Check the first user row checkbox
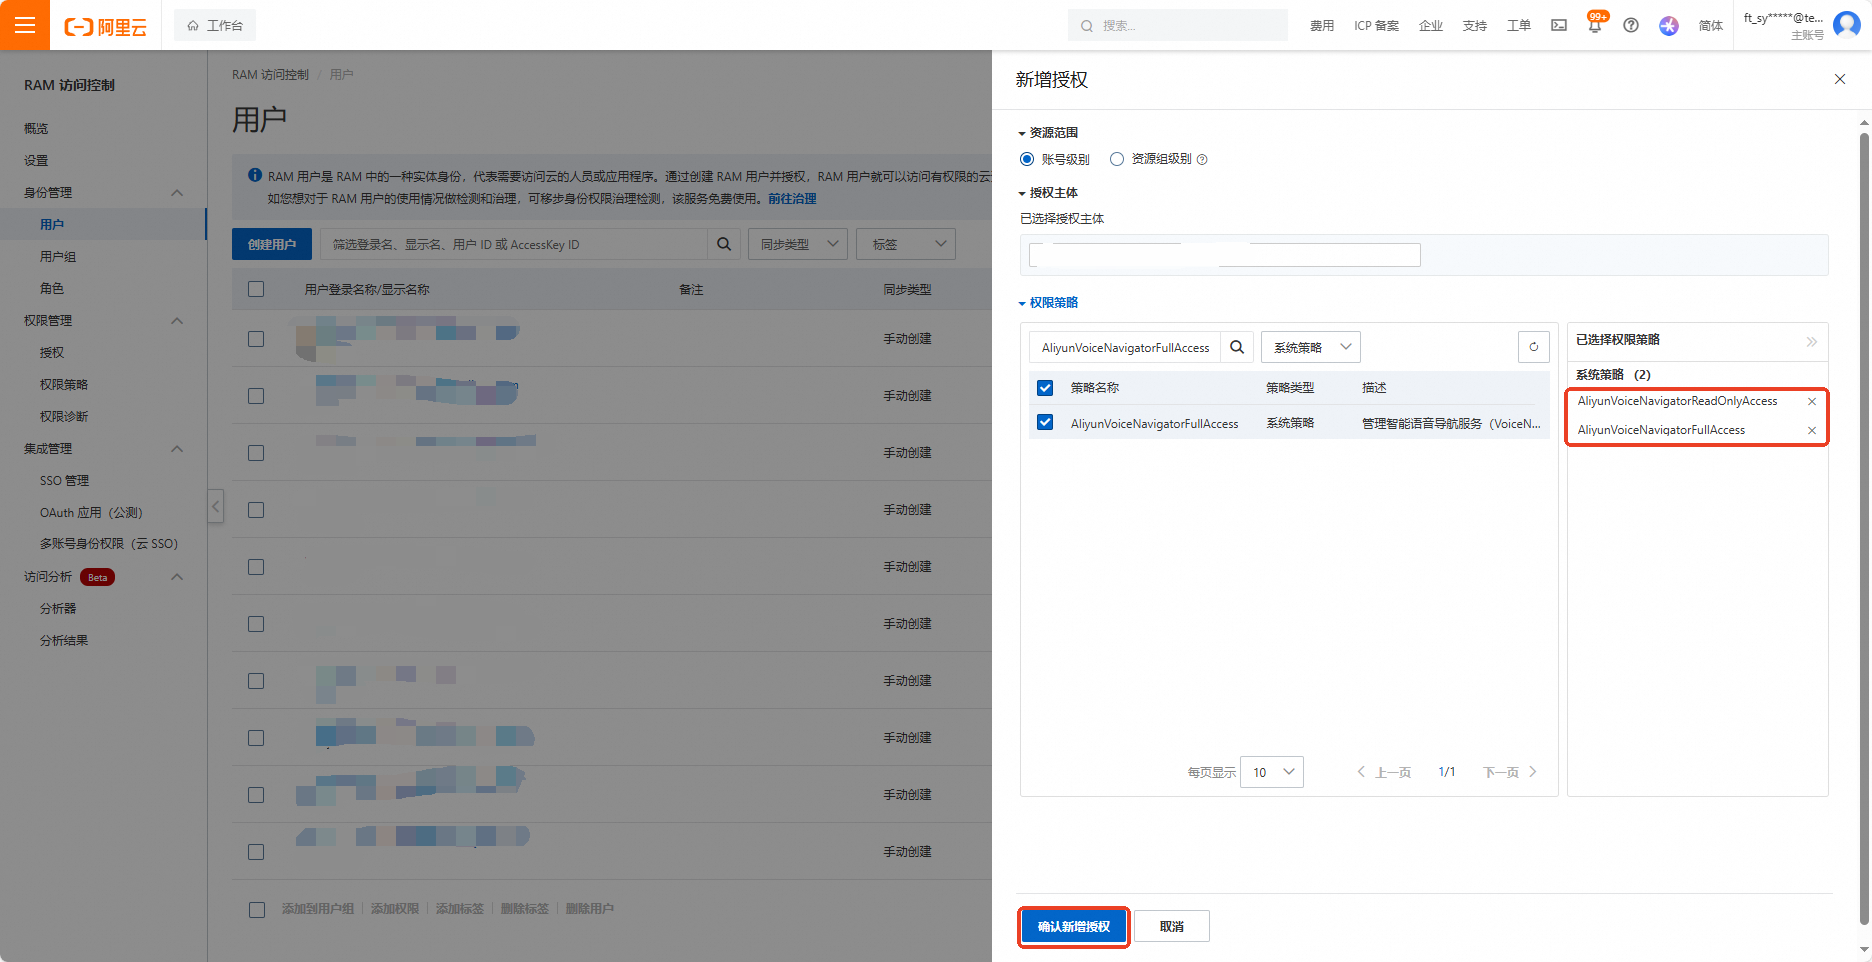Viewport: 1872px width, 962px height. coord(256,339)
